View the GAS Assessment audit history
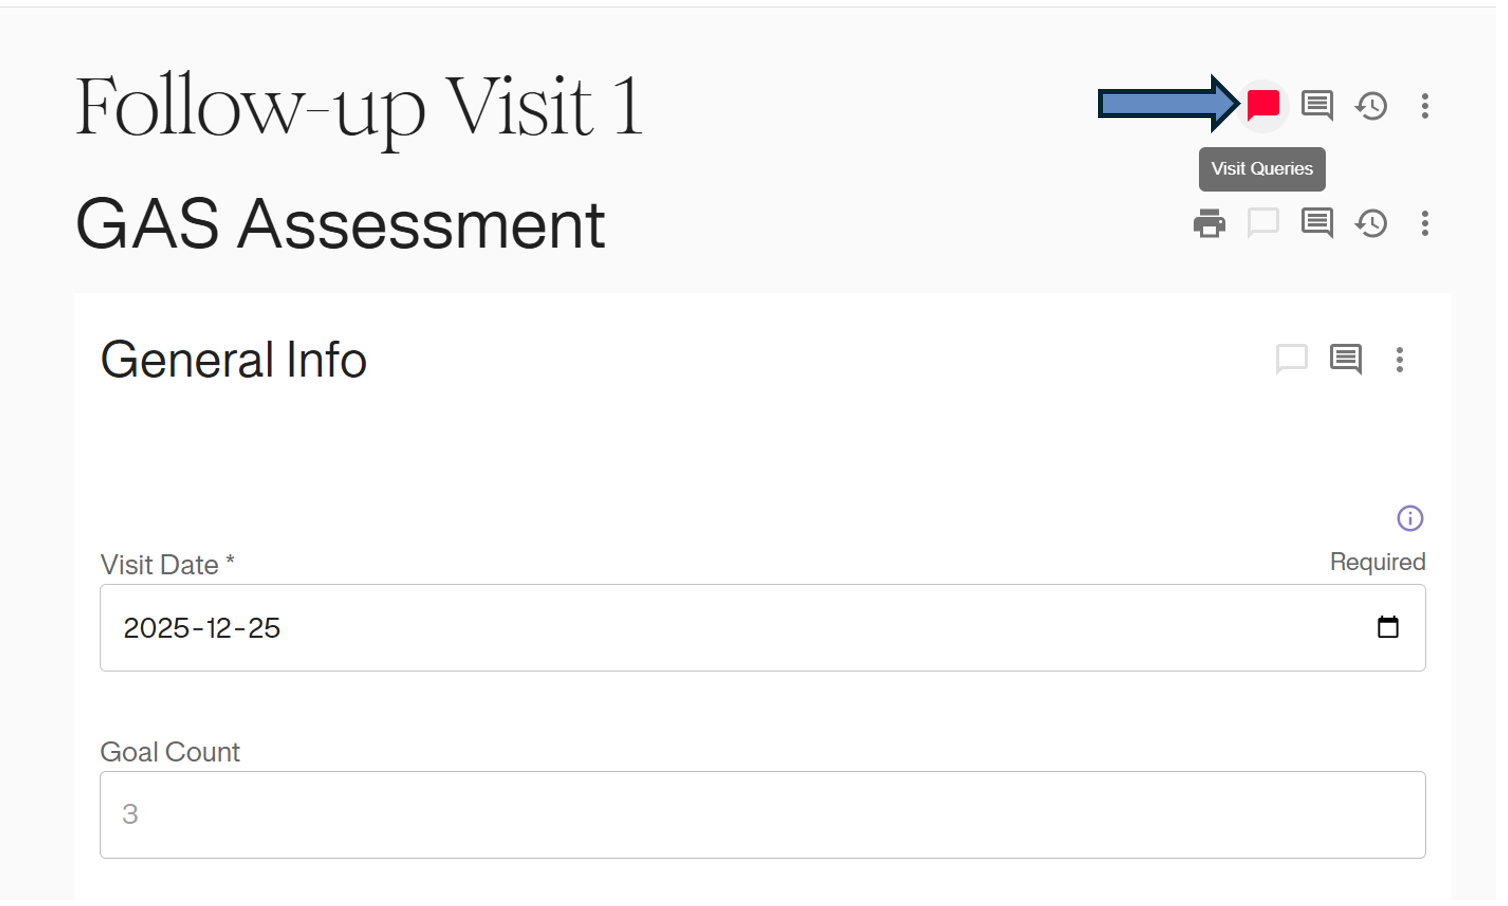Screen dimensions: 1508x906 click(x=1371, y=223)
